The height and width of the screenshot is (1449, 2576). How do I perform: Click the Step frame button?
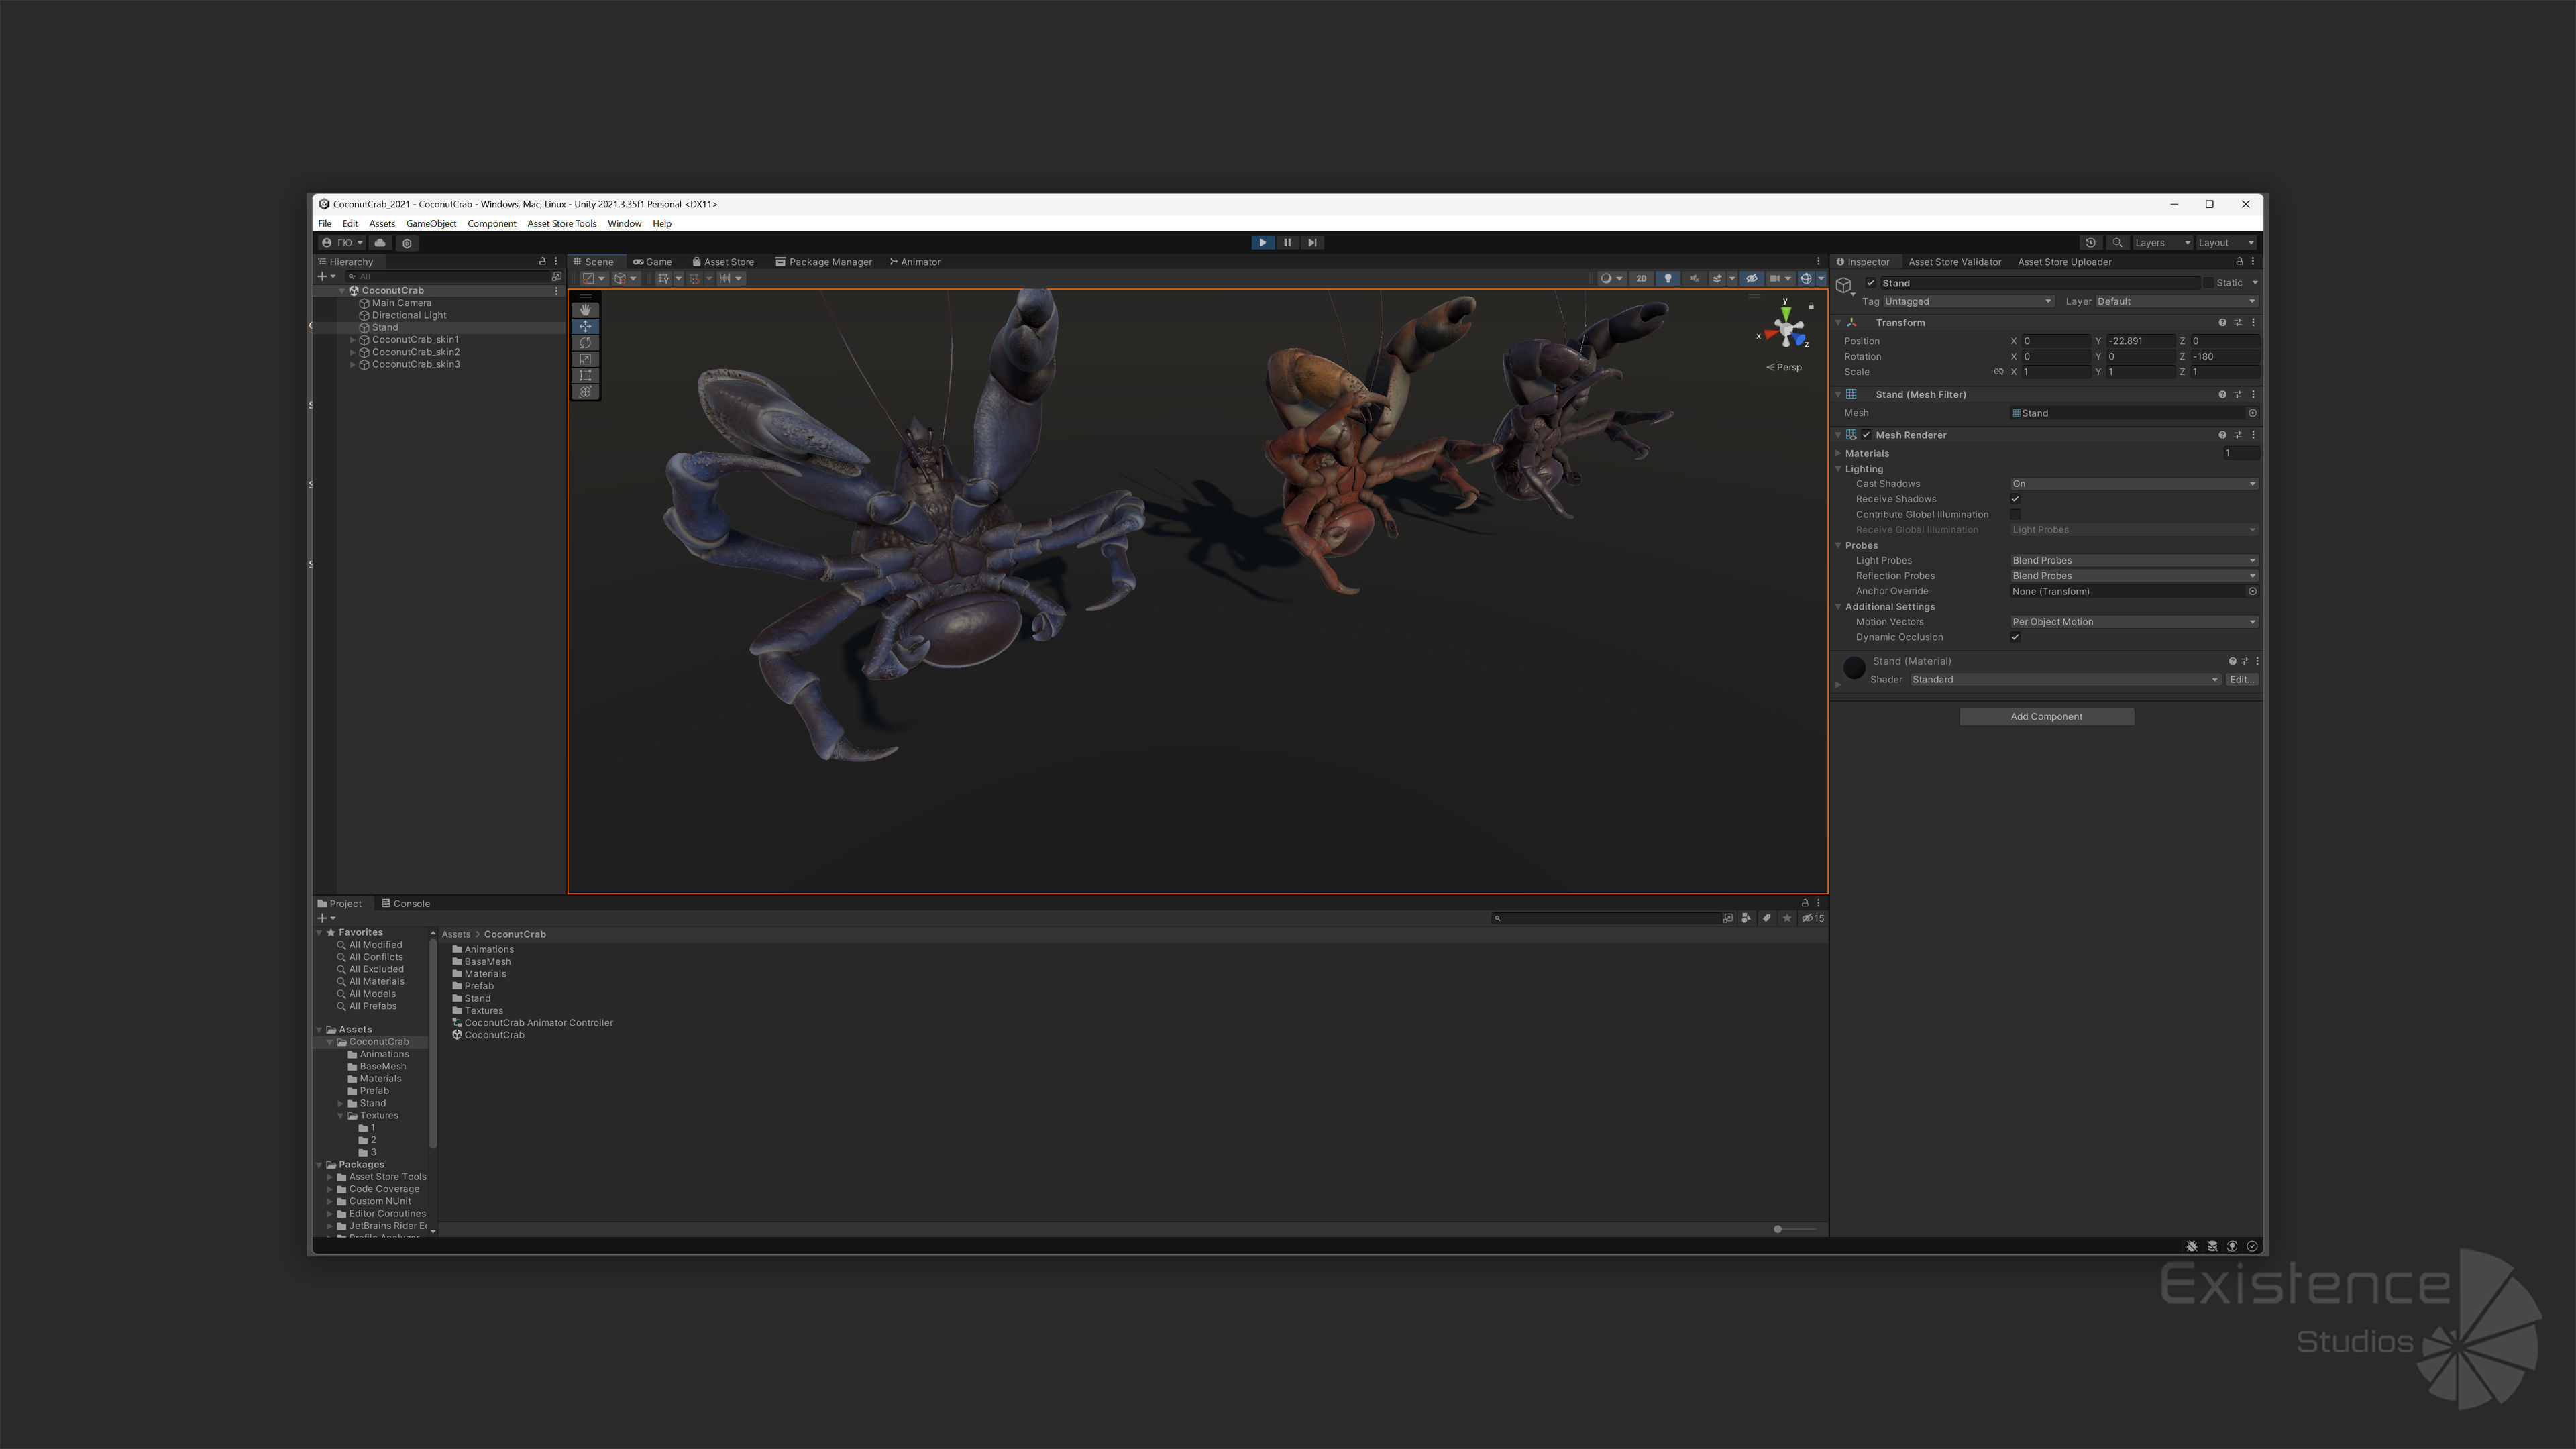coord(1312,243)
